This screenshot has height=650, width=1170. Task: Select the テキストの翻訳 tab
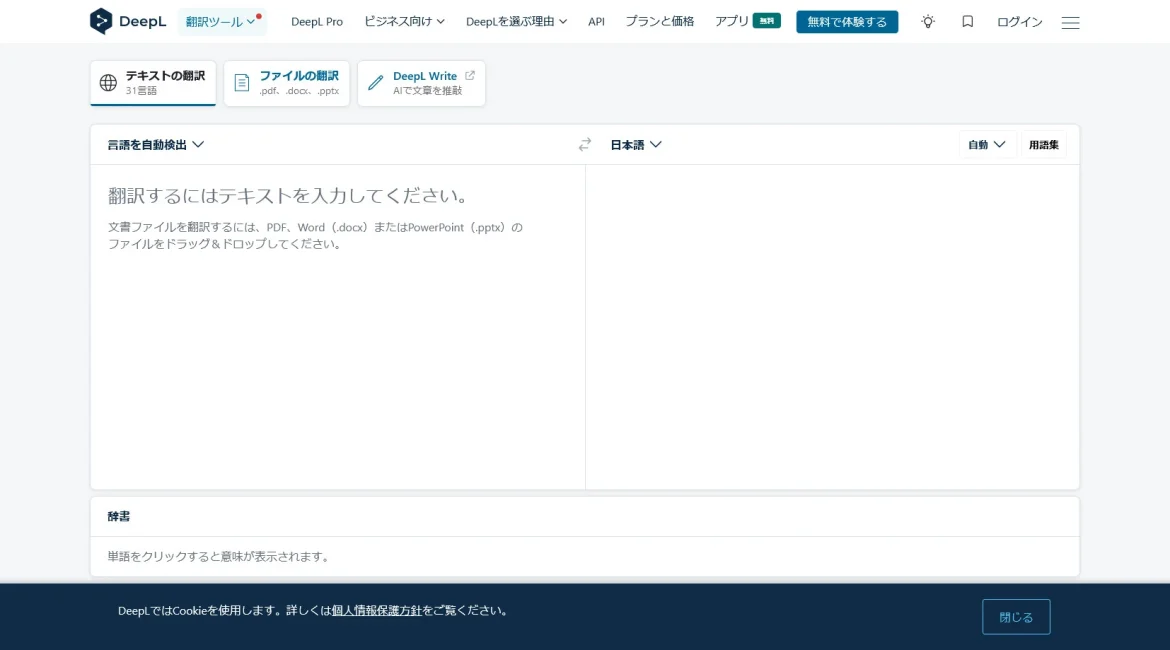(x=153, y=83)
